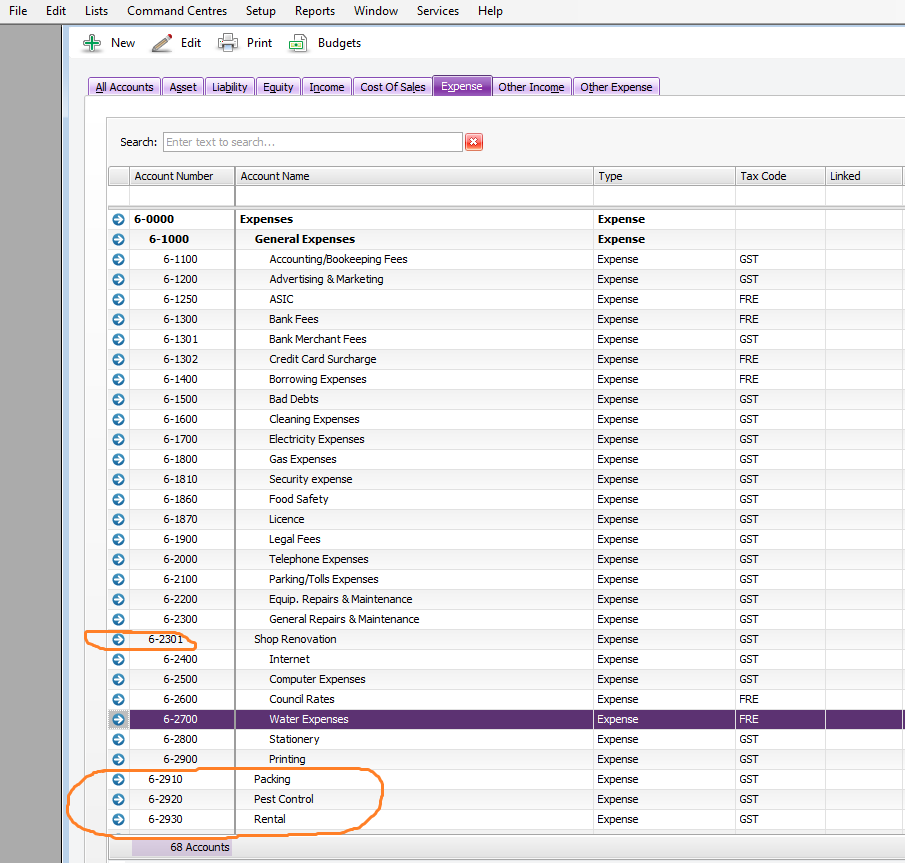Create a new account with the New icon
905x863 pixels.
[x=92, y=42]
